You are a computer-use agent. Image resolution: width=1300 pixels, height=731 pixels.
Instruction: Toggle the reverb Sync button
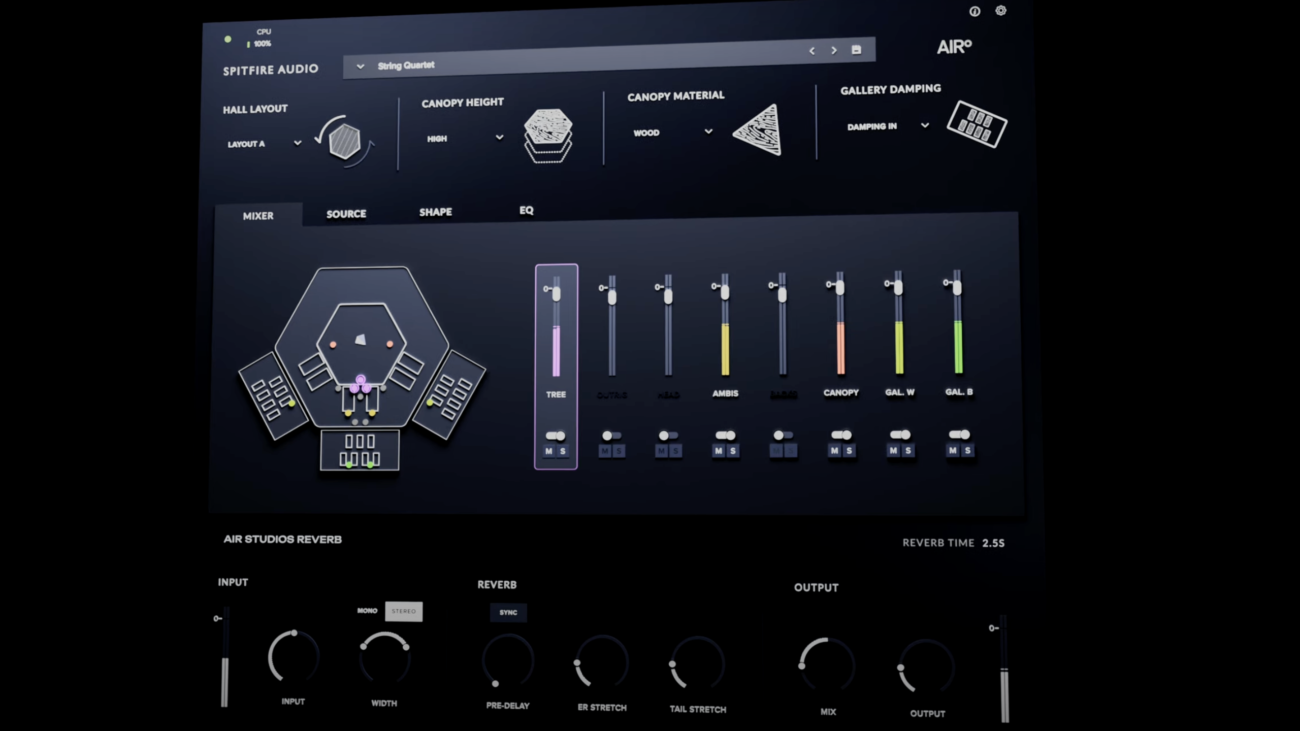click(508, 613)
